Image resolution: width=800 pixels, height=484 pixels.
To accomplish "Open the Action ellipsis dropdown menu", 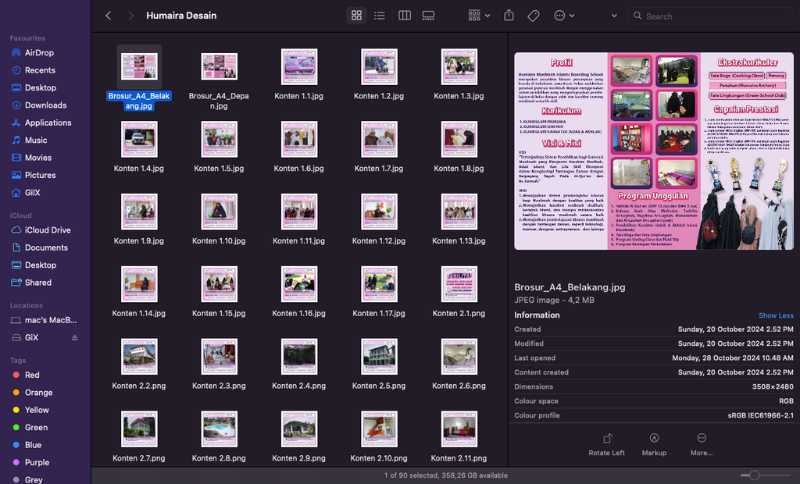I will click(565, 16).
